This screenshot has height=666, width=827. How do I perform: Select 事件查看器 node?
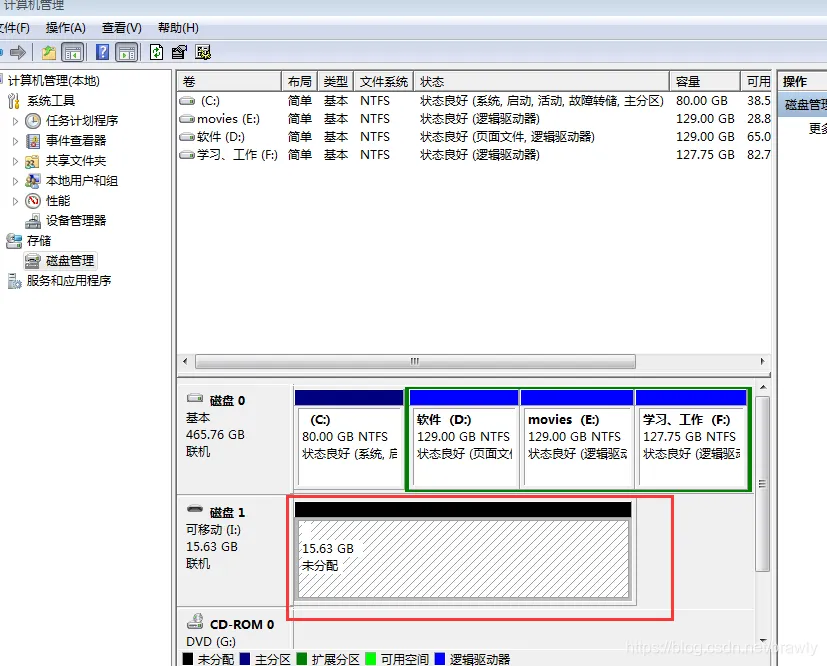coord(76,141)
